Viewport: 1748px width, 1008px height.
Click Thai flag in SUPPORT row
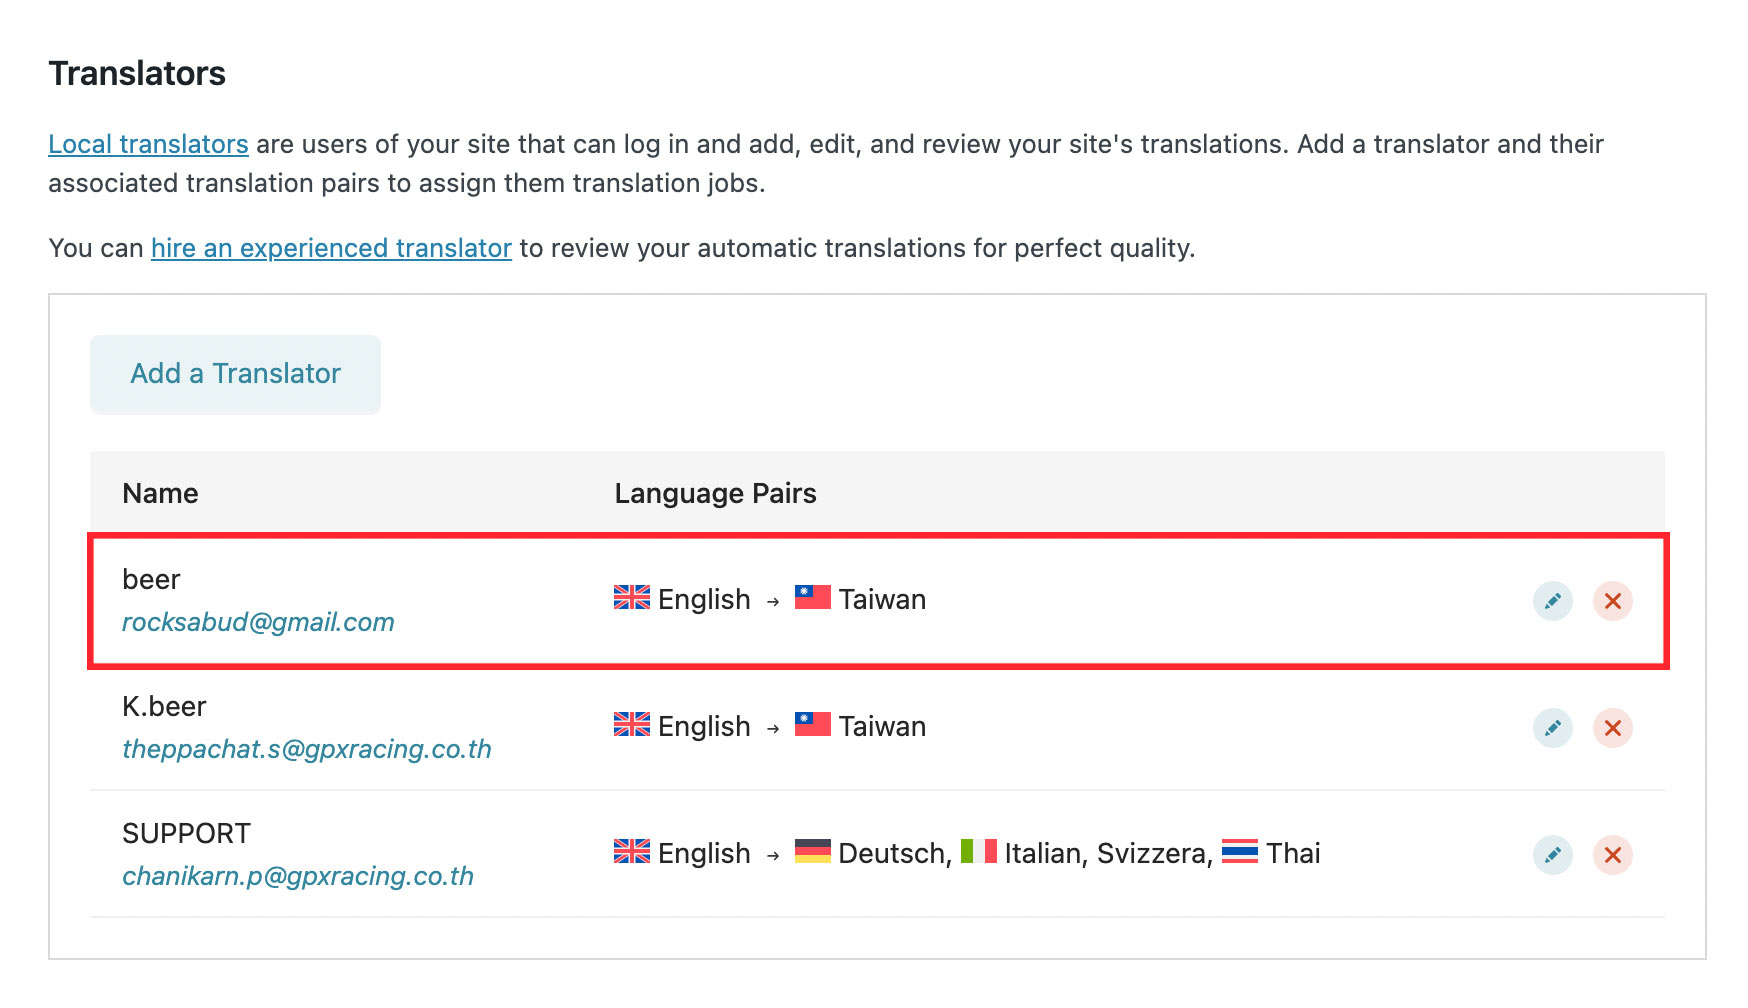click(x=1239, y=851)
